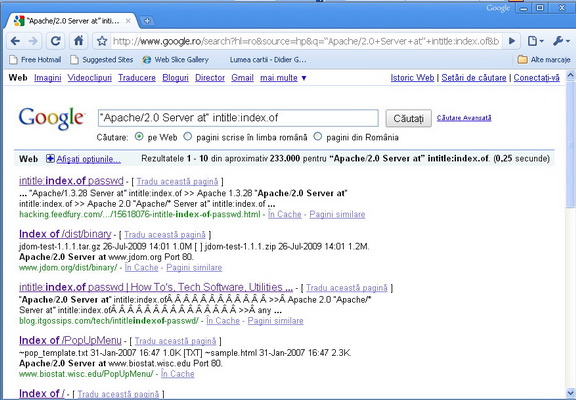Viewport: 576px width, 400px height.
Task: Click the page scrollbar down arrow
Action: click(x=571, y=392)
